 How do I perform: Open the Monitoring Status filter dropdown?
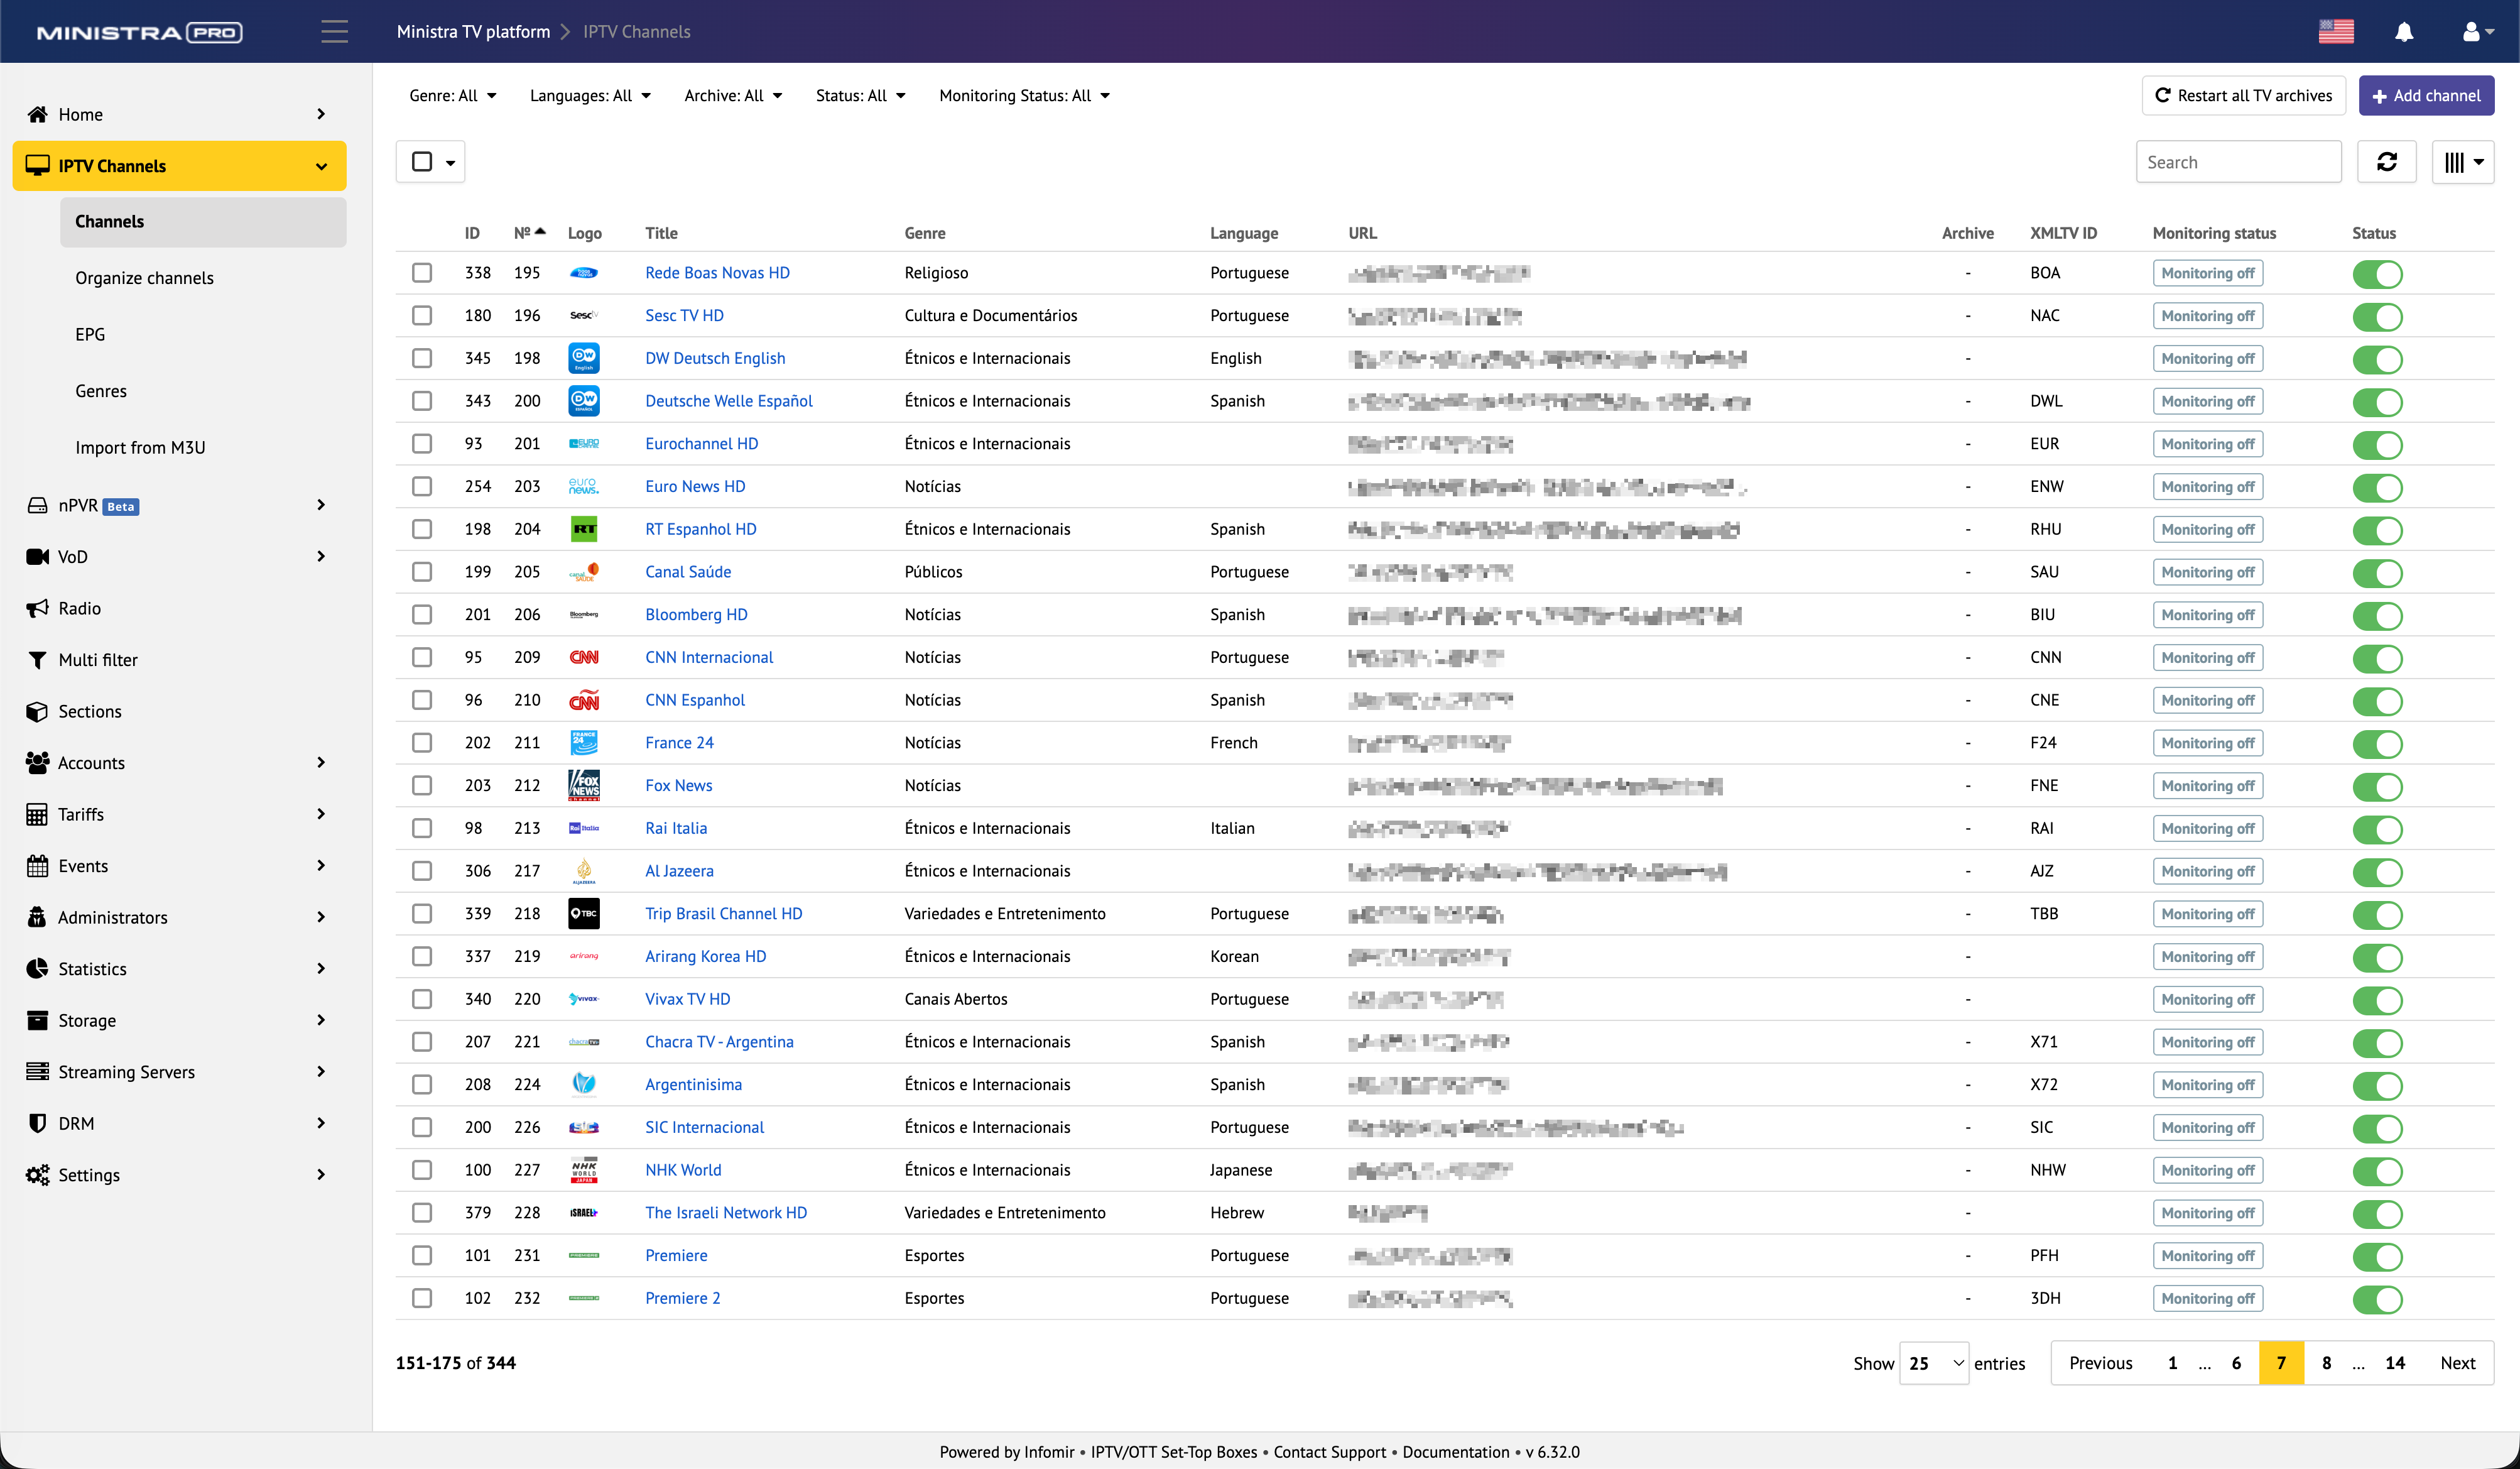pos(1024,96)
